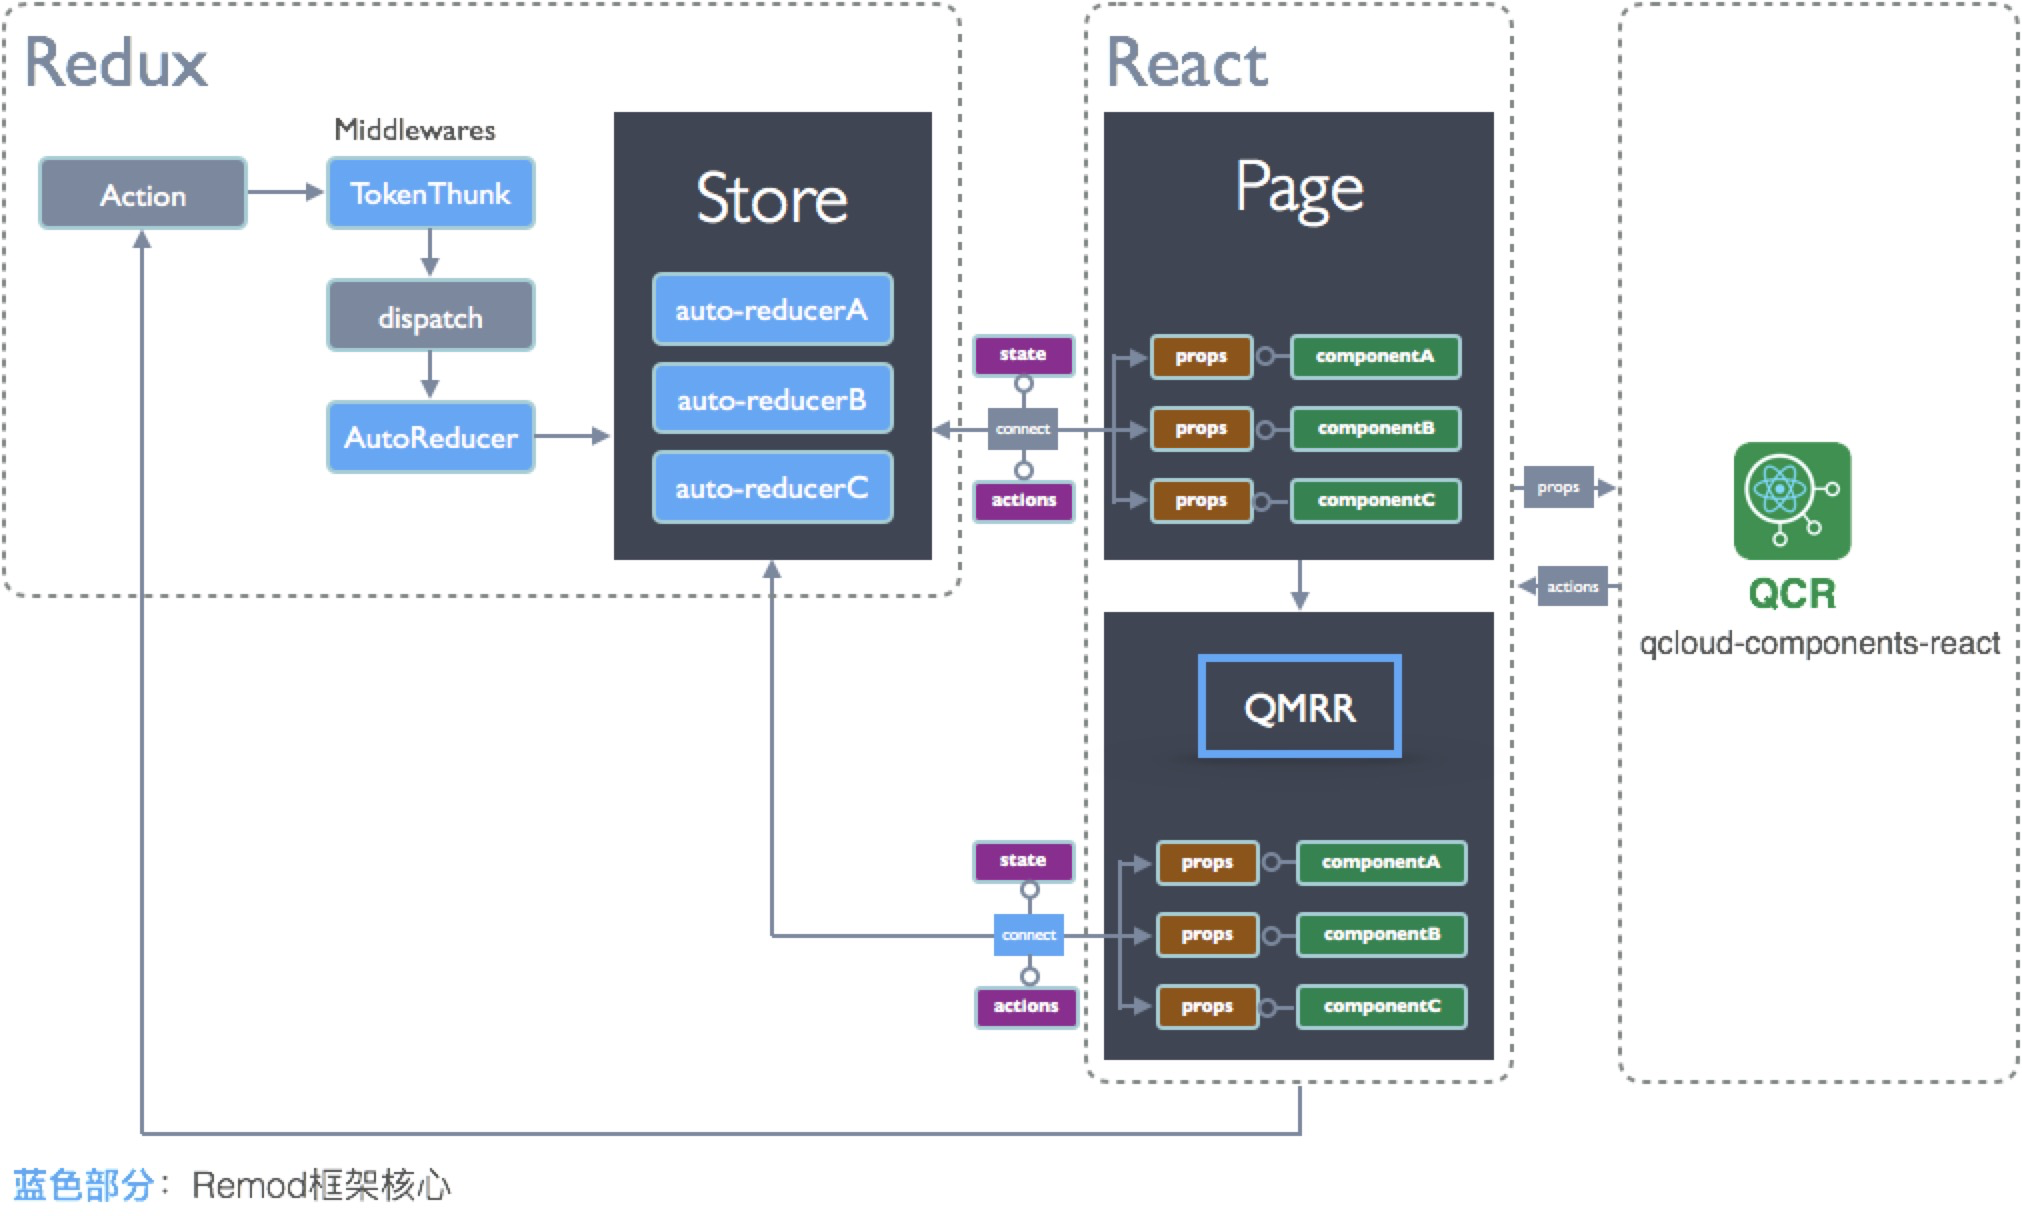The width and height of the screenshot is (2022, 1220).
Task: Expand the auto-reducerB entry
Action: pyautogui.click(x=771, y=398)
